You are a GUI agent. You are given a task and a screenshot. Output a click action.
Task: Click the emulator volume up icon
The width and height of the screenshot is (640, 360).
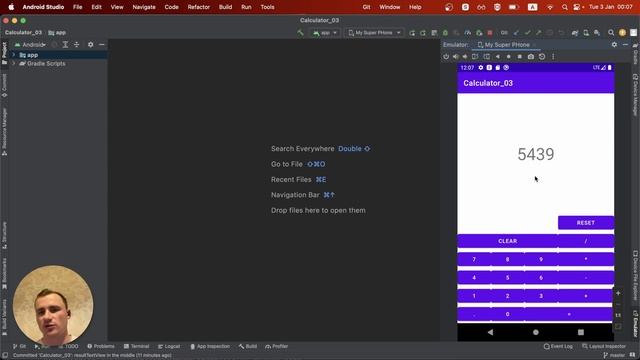(456, 57)
